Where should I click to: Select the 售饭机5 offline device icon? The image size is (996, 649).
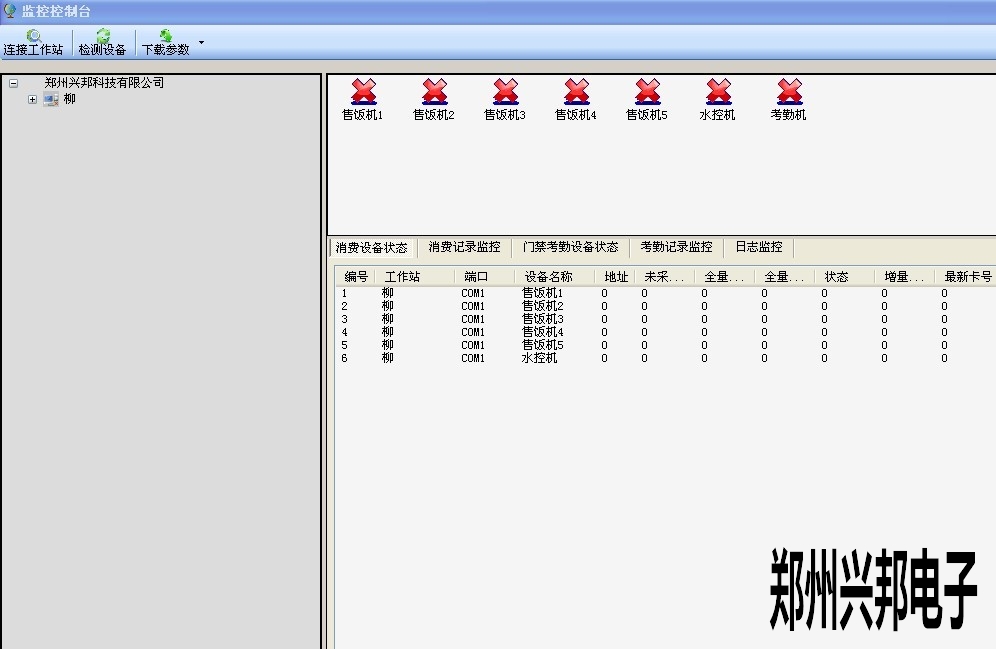[x=647, y=91]
